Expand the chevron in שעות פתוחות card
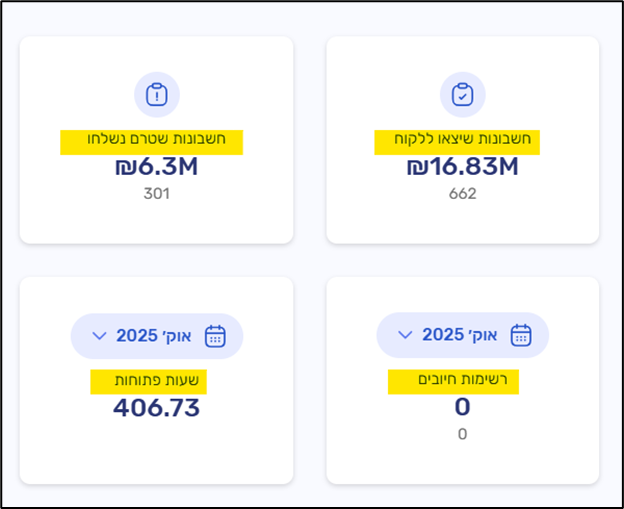The image size is (624, 509). coord(99,336)
